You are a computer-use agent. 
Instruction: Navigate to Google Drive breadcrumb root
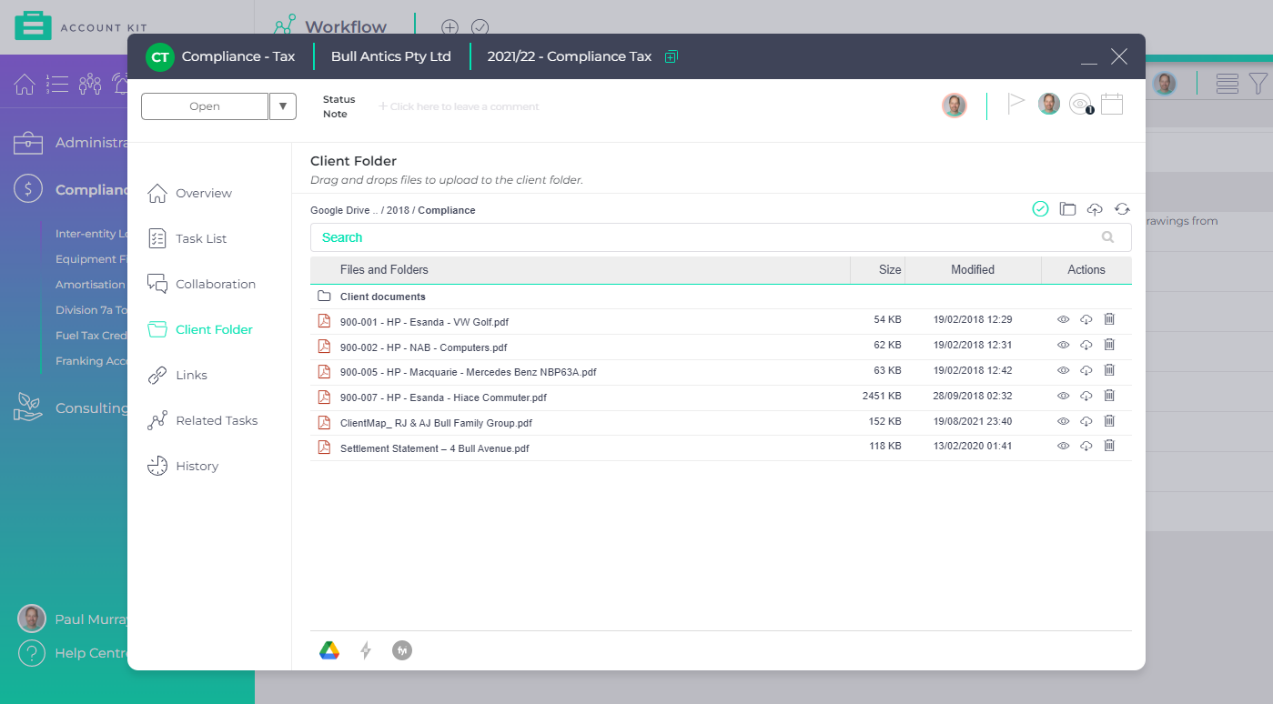(x=340, y=211)
